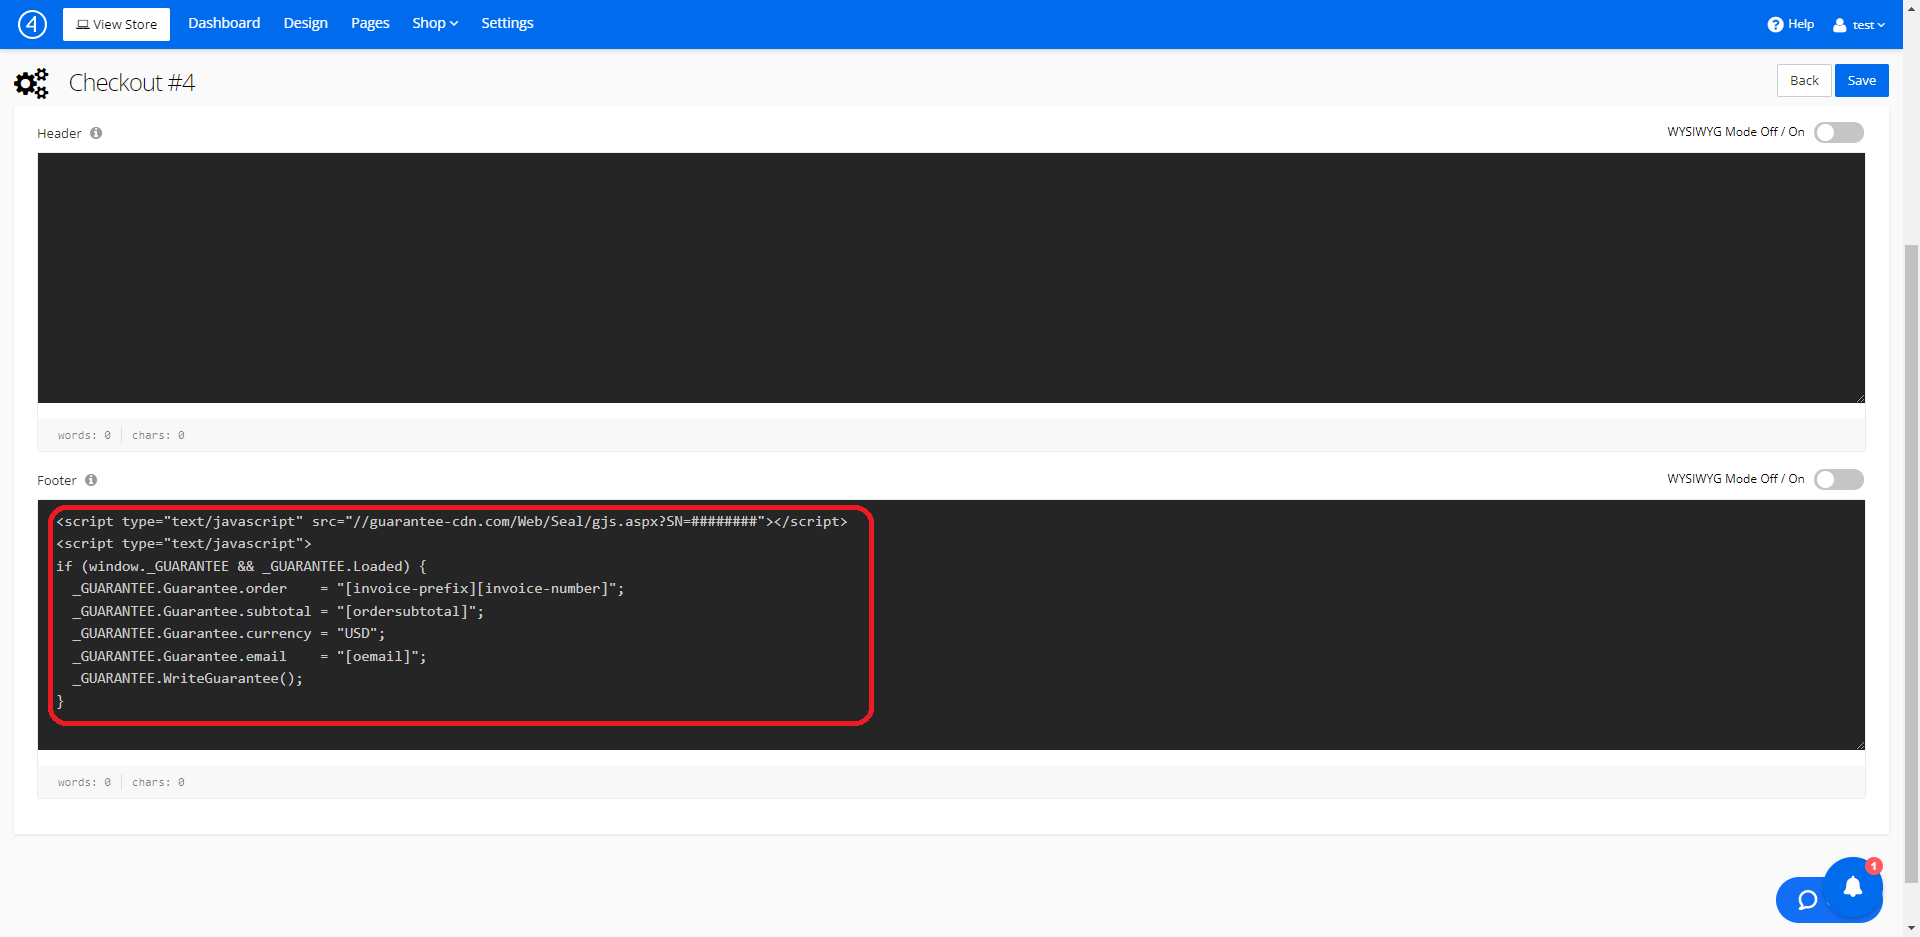Click the Help question mark link
The width and height of the screenshot is (1920, 937).
1790,24
